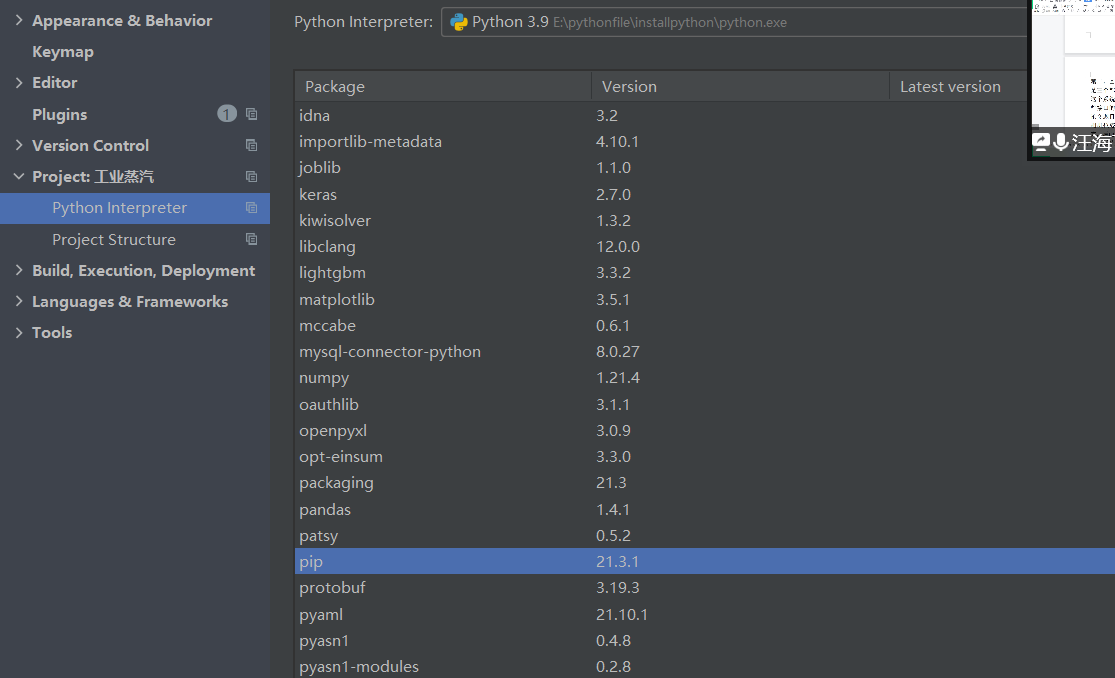
Task: Click the icon beside Project Structure entry
Action: click(x=251, y=239)
